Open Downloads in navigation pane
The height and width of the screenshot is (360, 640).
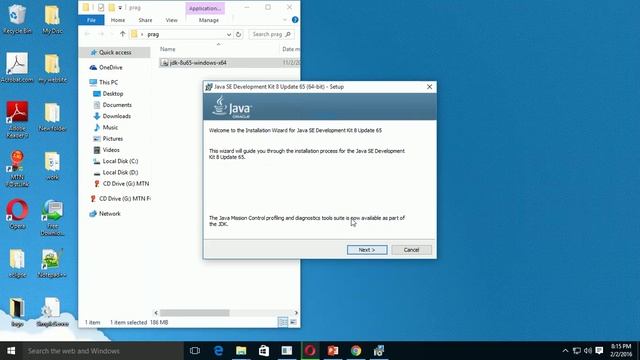click(x=116, y=116)
